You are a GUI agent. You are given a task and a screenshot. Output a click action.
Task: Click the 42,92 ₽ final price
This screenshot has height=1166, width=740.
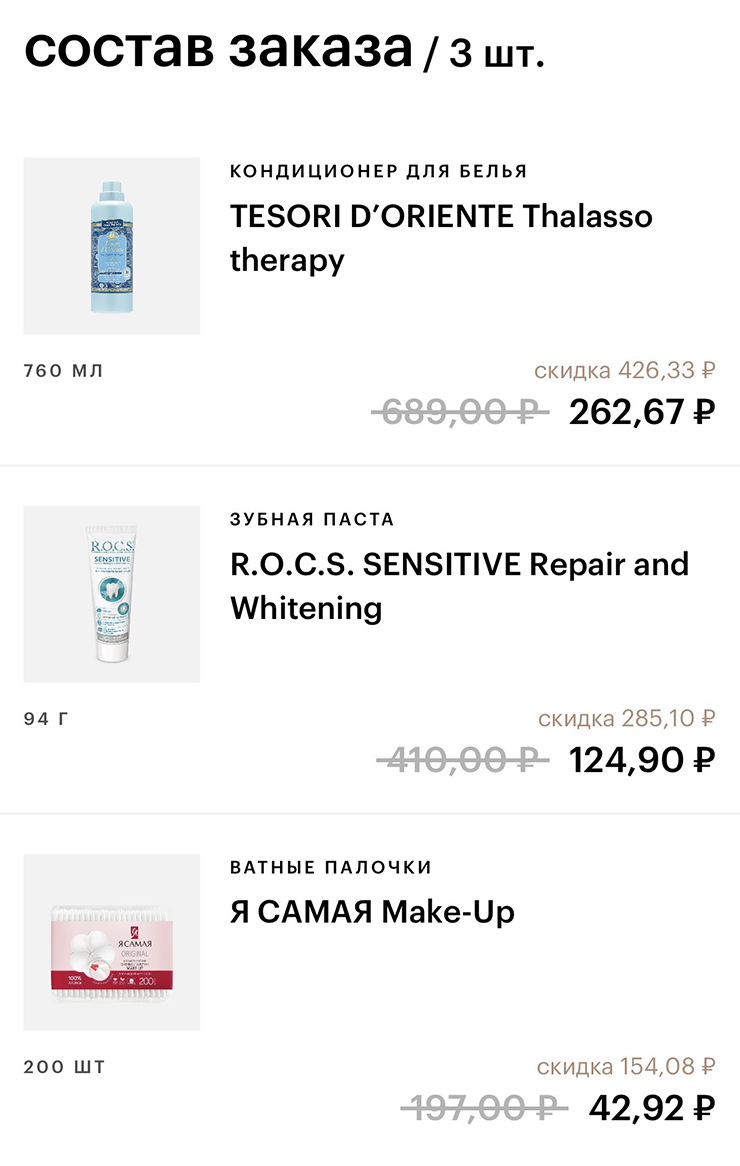[x=652, y=1108]
